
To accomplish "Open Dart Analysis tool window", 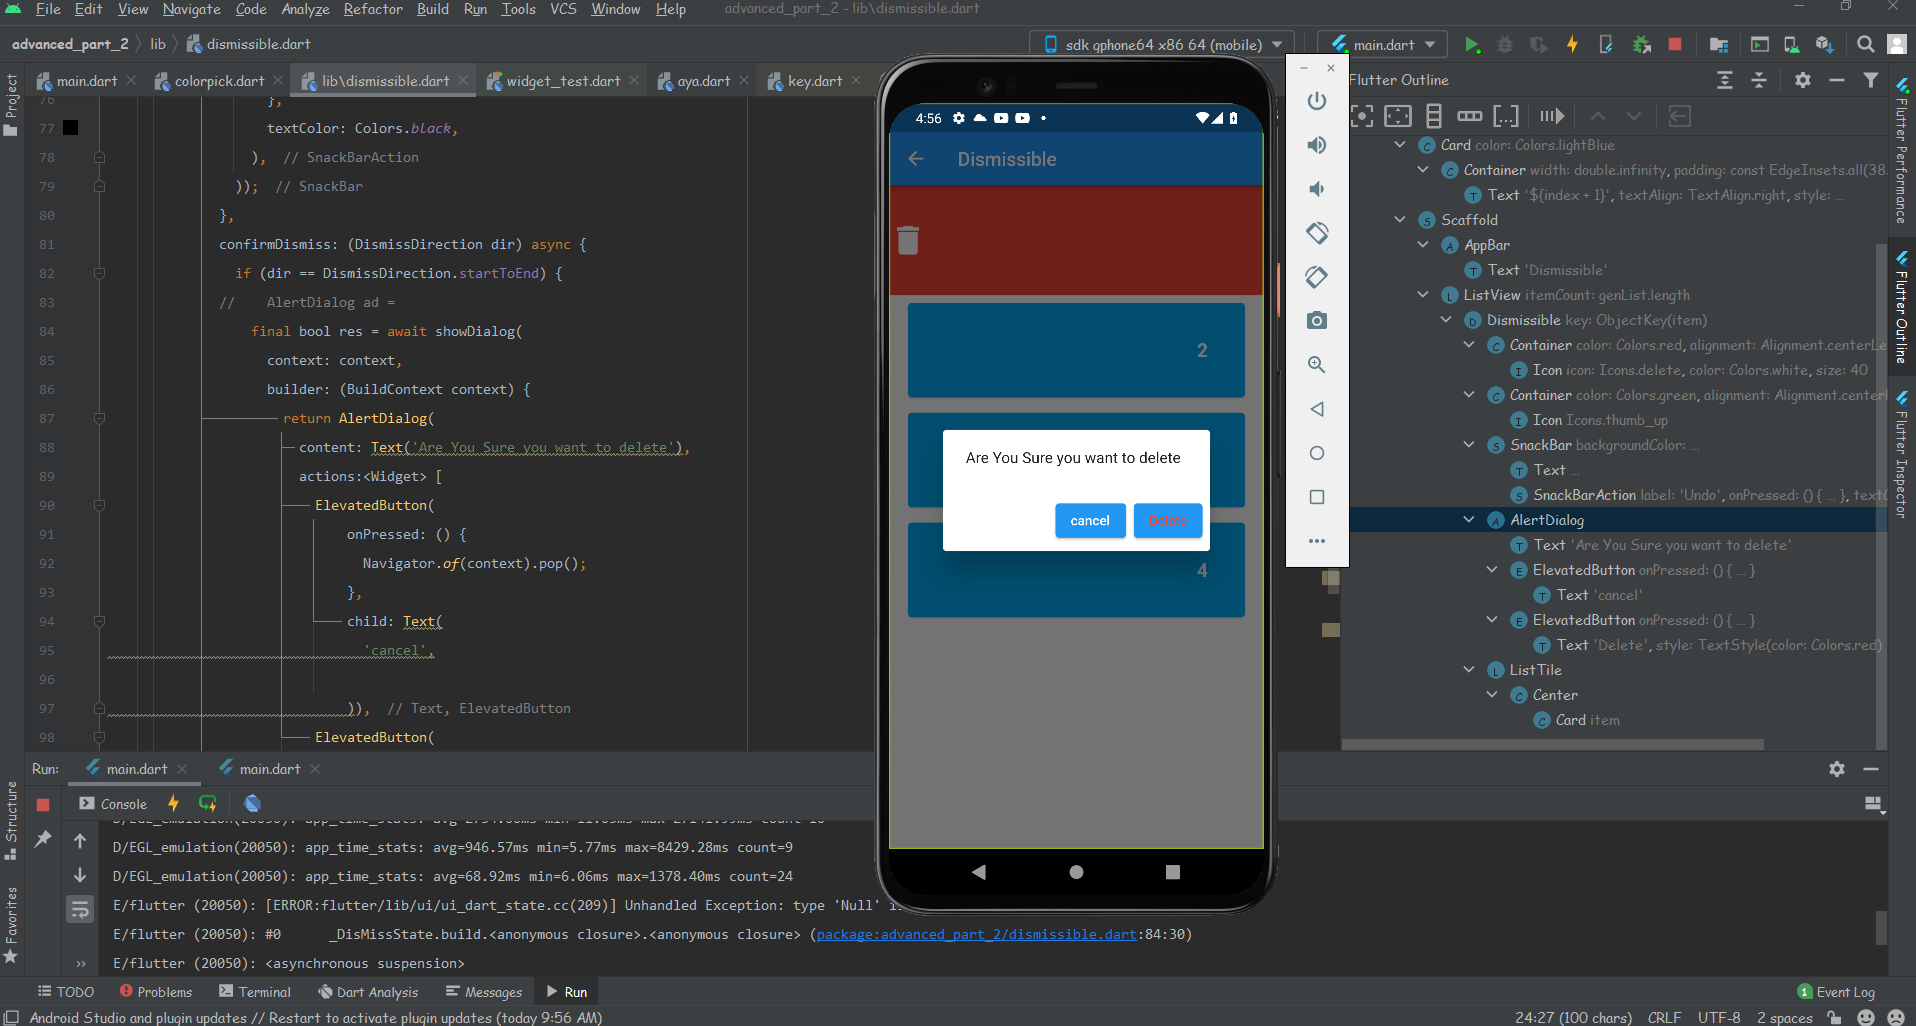I will pyautogui.click(x=368, y=992).
